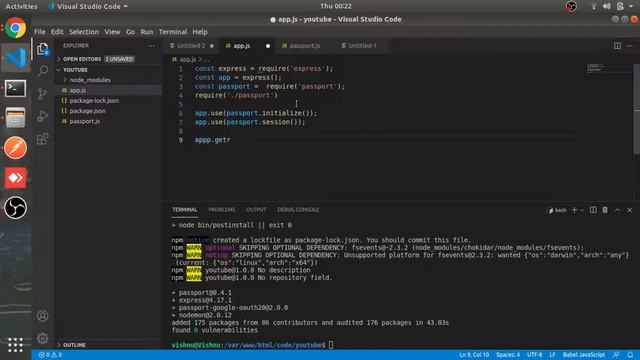Open editor more actions ellipsis
640x360 pixels.
(x=630, y=46)
